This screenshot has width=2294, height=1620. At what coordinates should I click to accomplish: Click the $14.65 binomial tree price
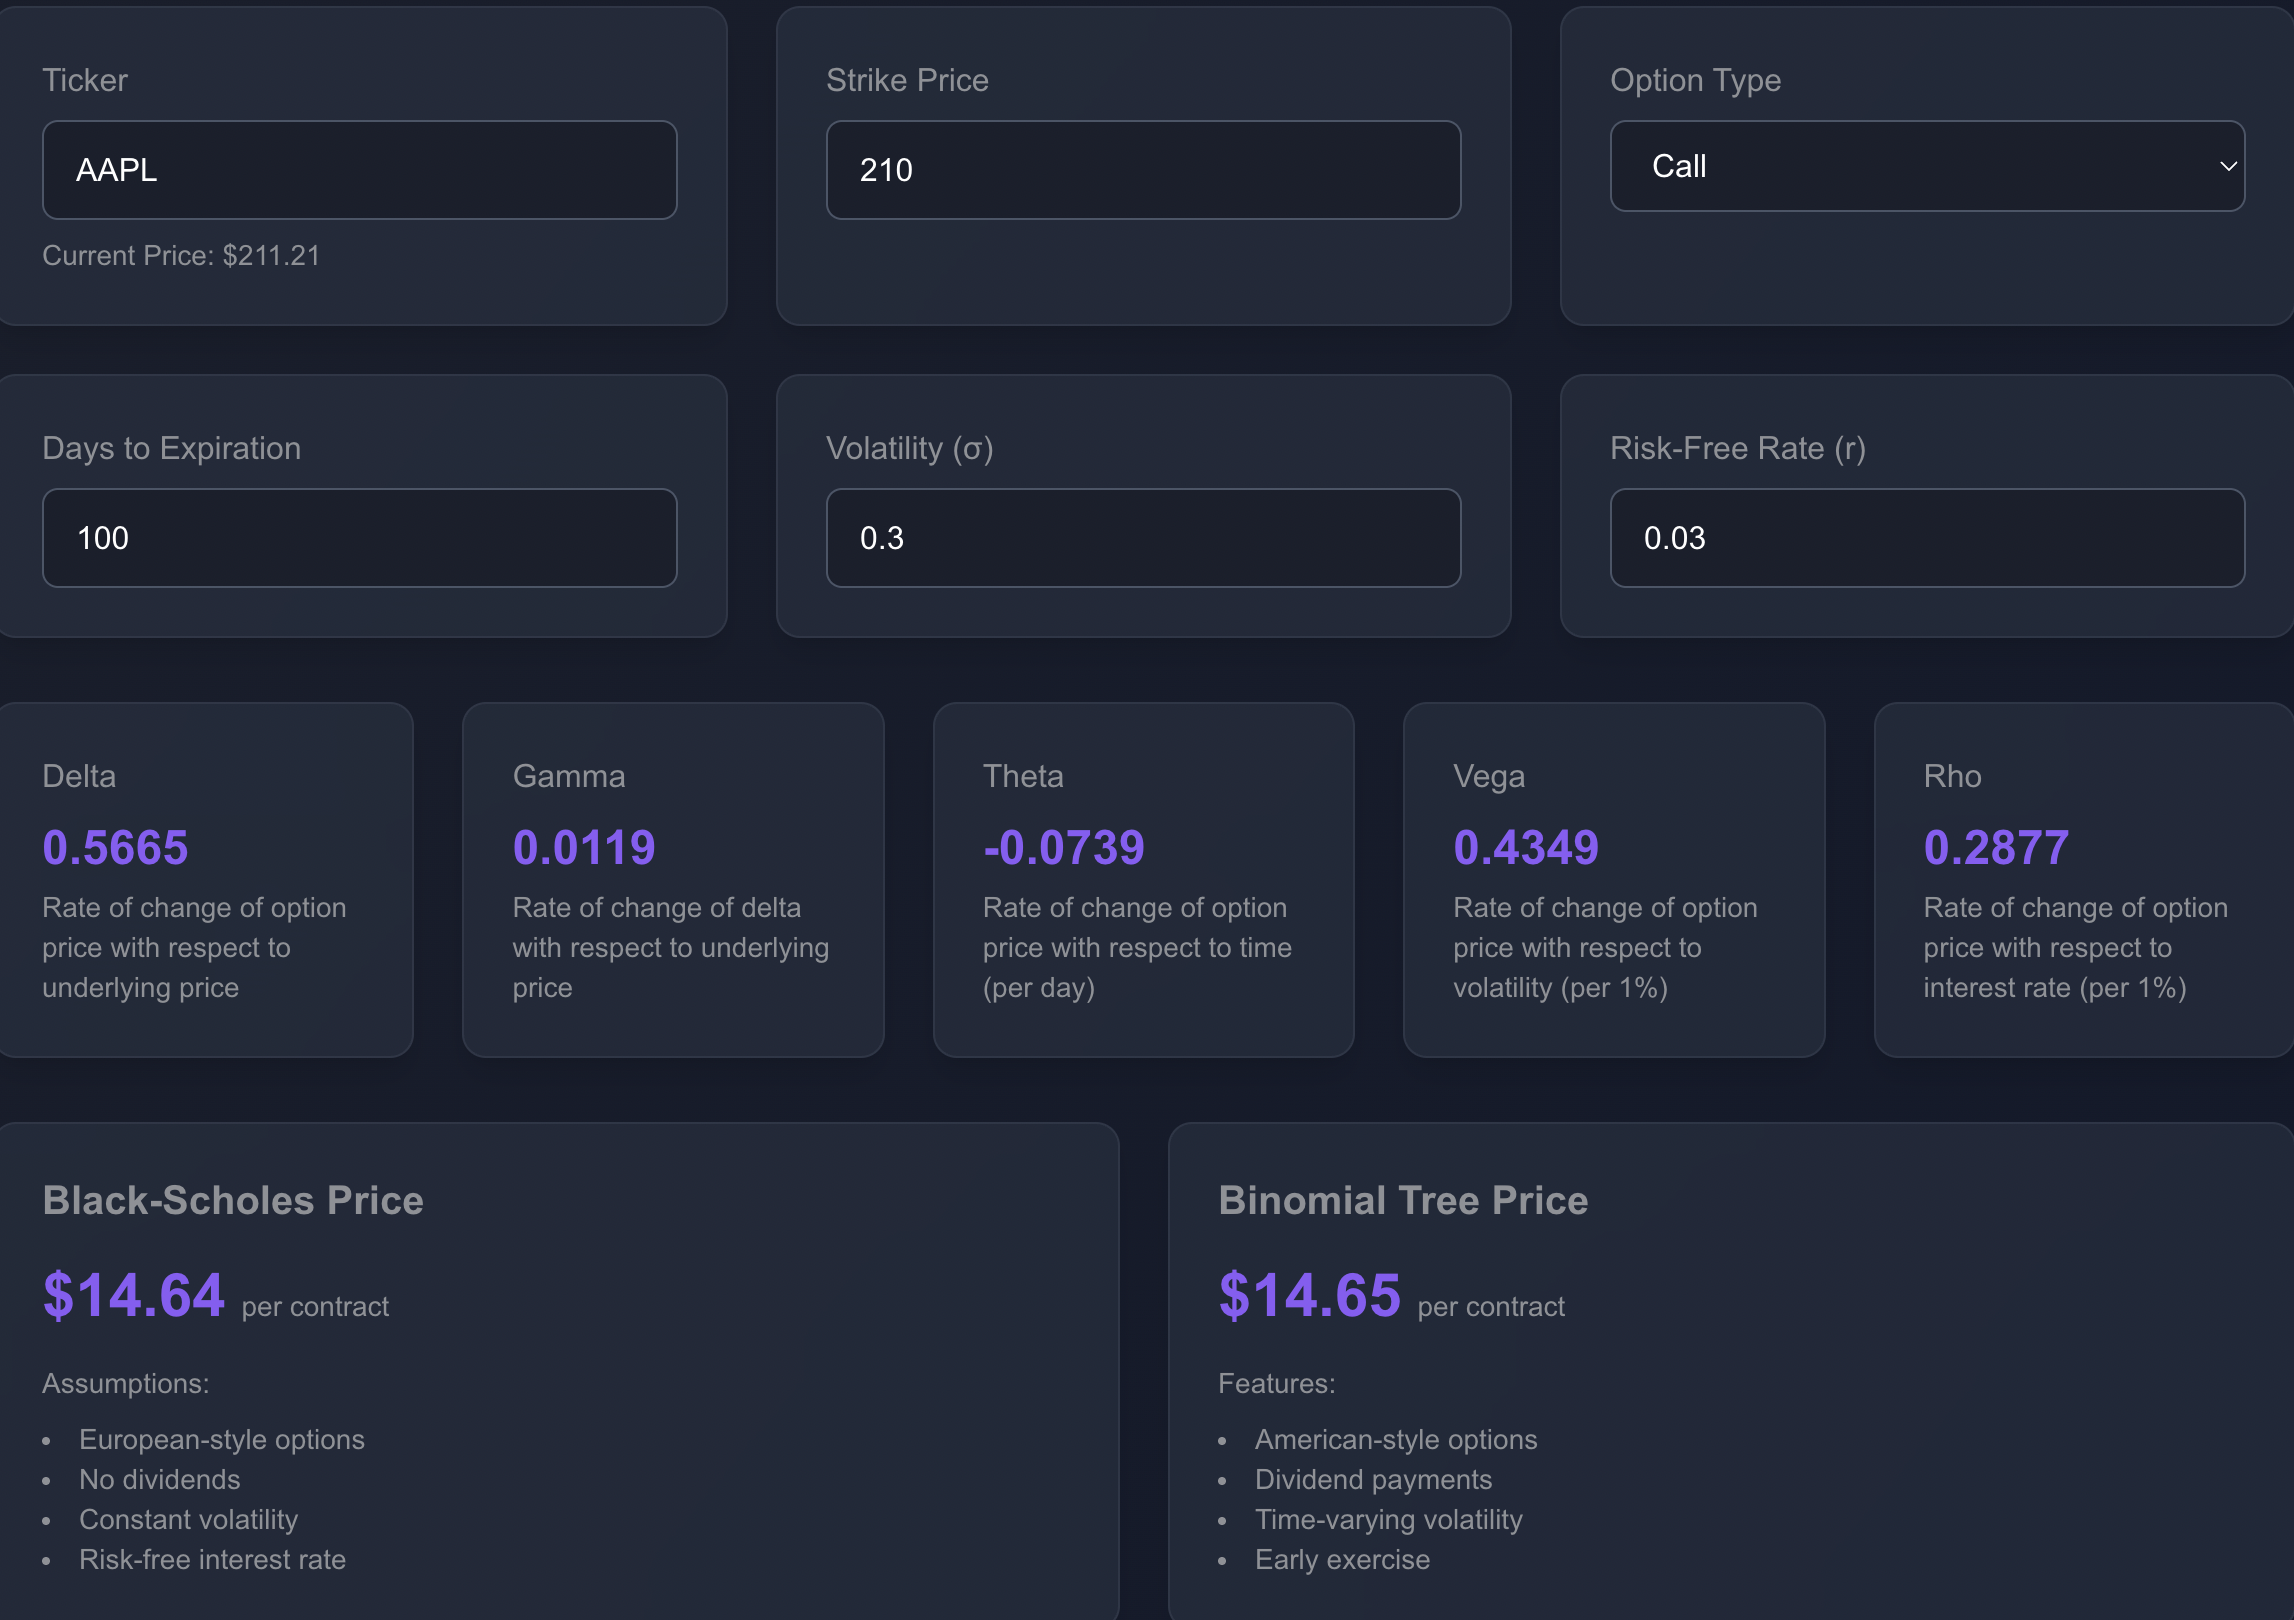pyautogui.click(x=1310, y=1296)
